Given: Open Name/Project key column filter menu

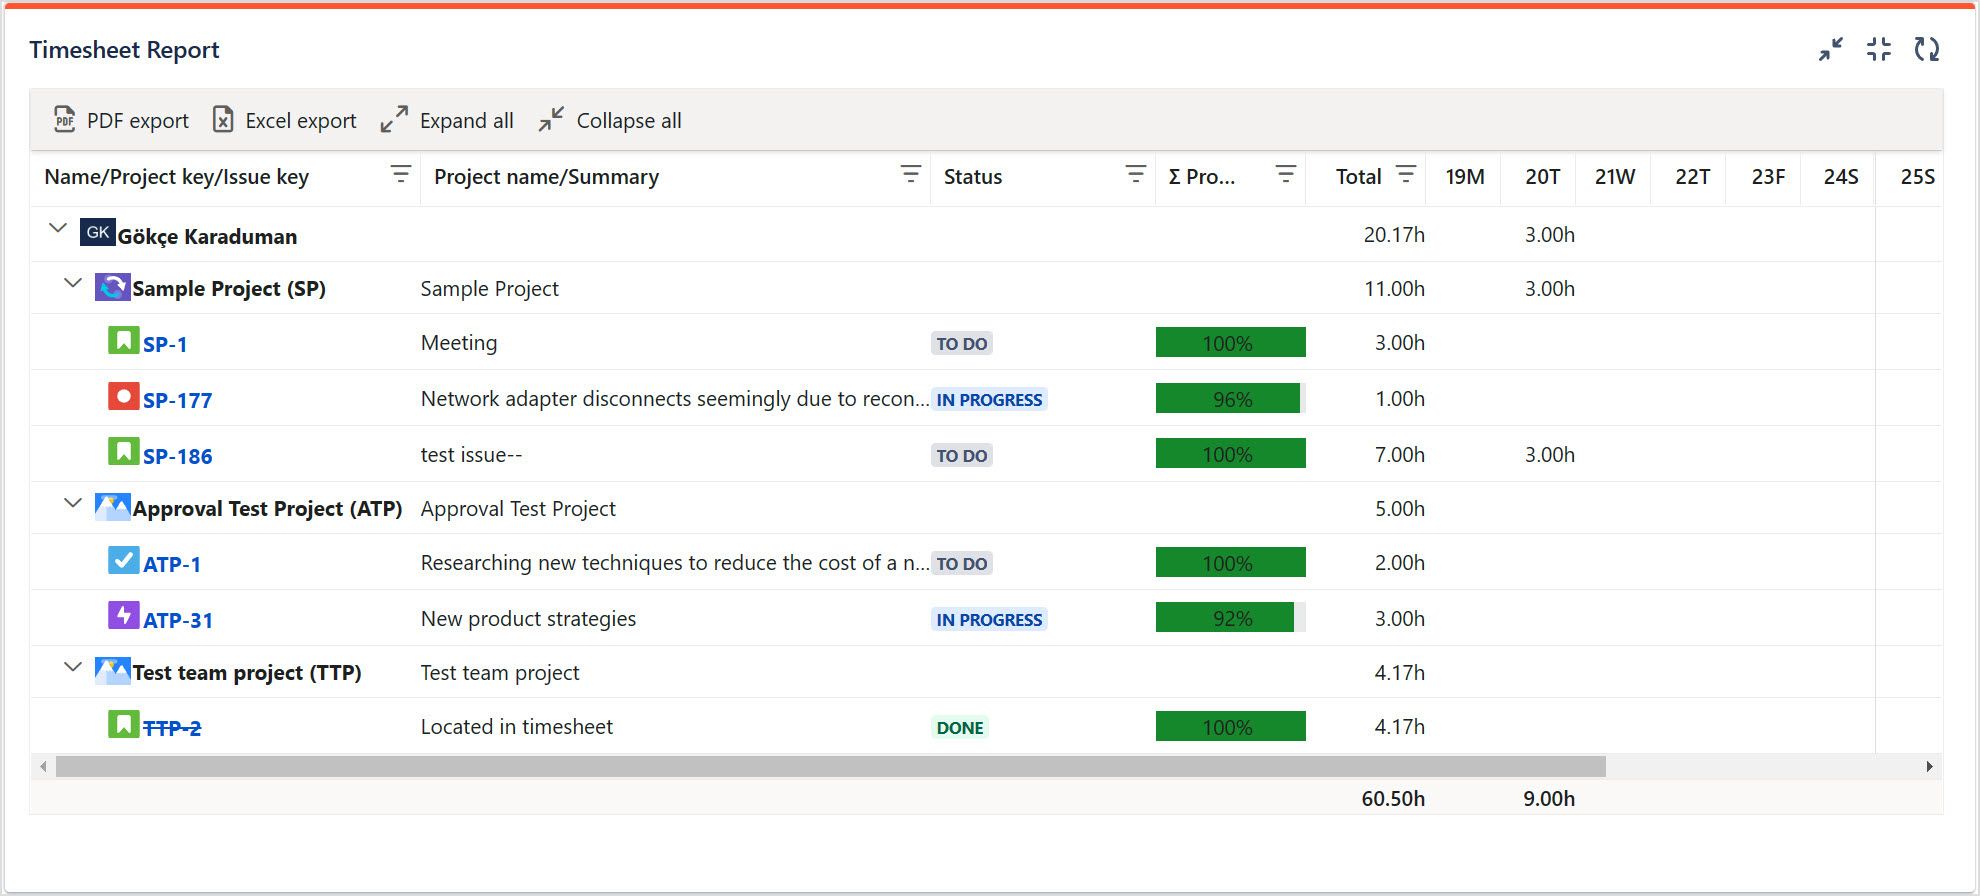Looking at the screenshot, I should click(401, 174).
